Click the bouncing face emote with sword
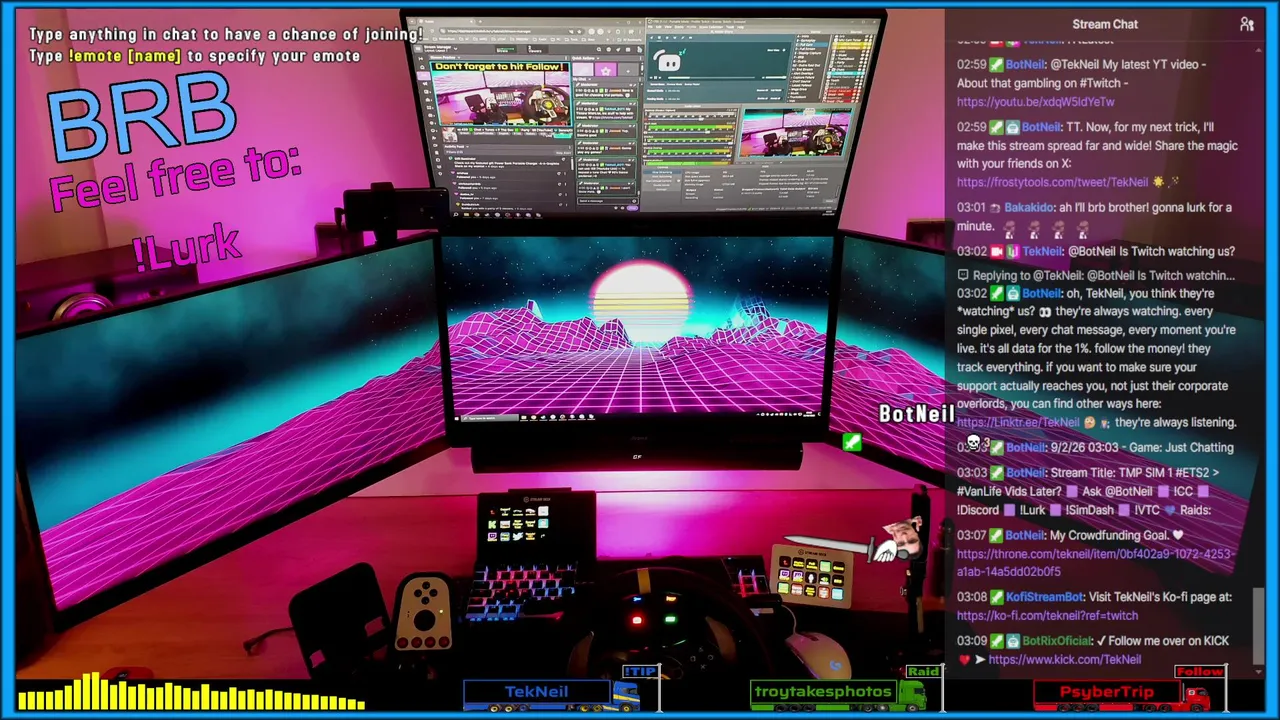This screenshot has width=1280, height=720. (x=902, y=540)
